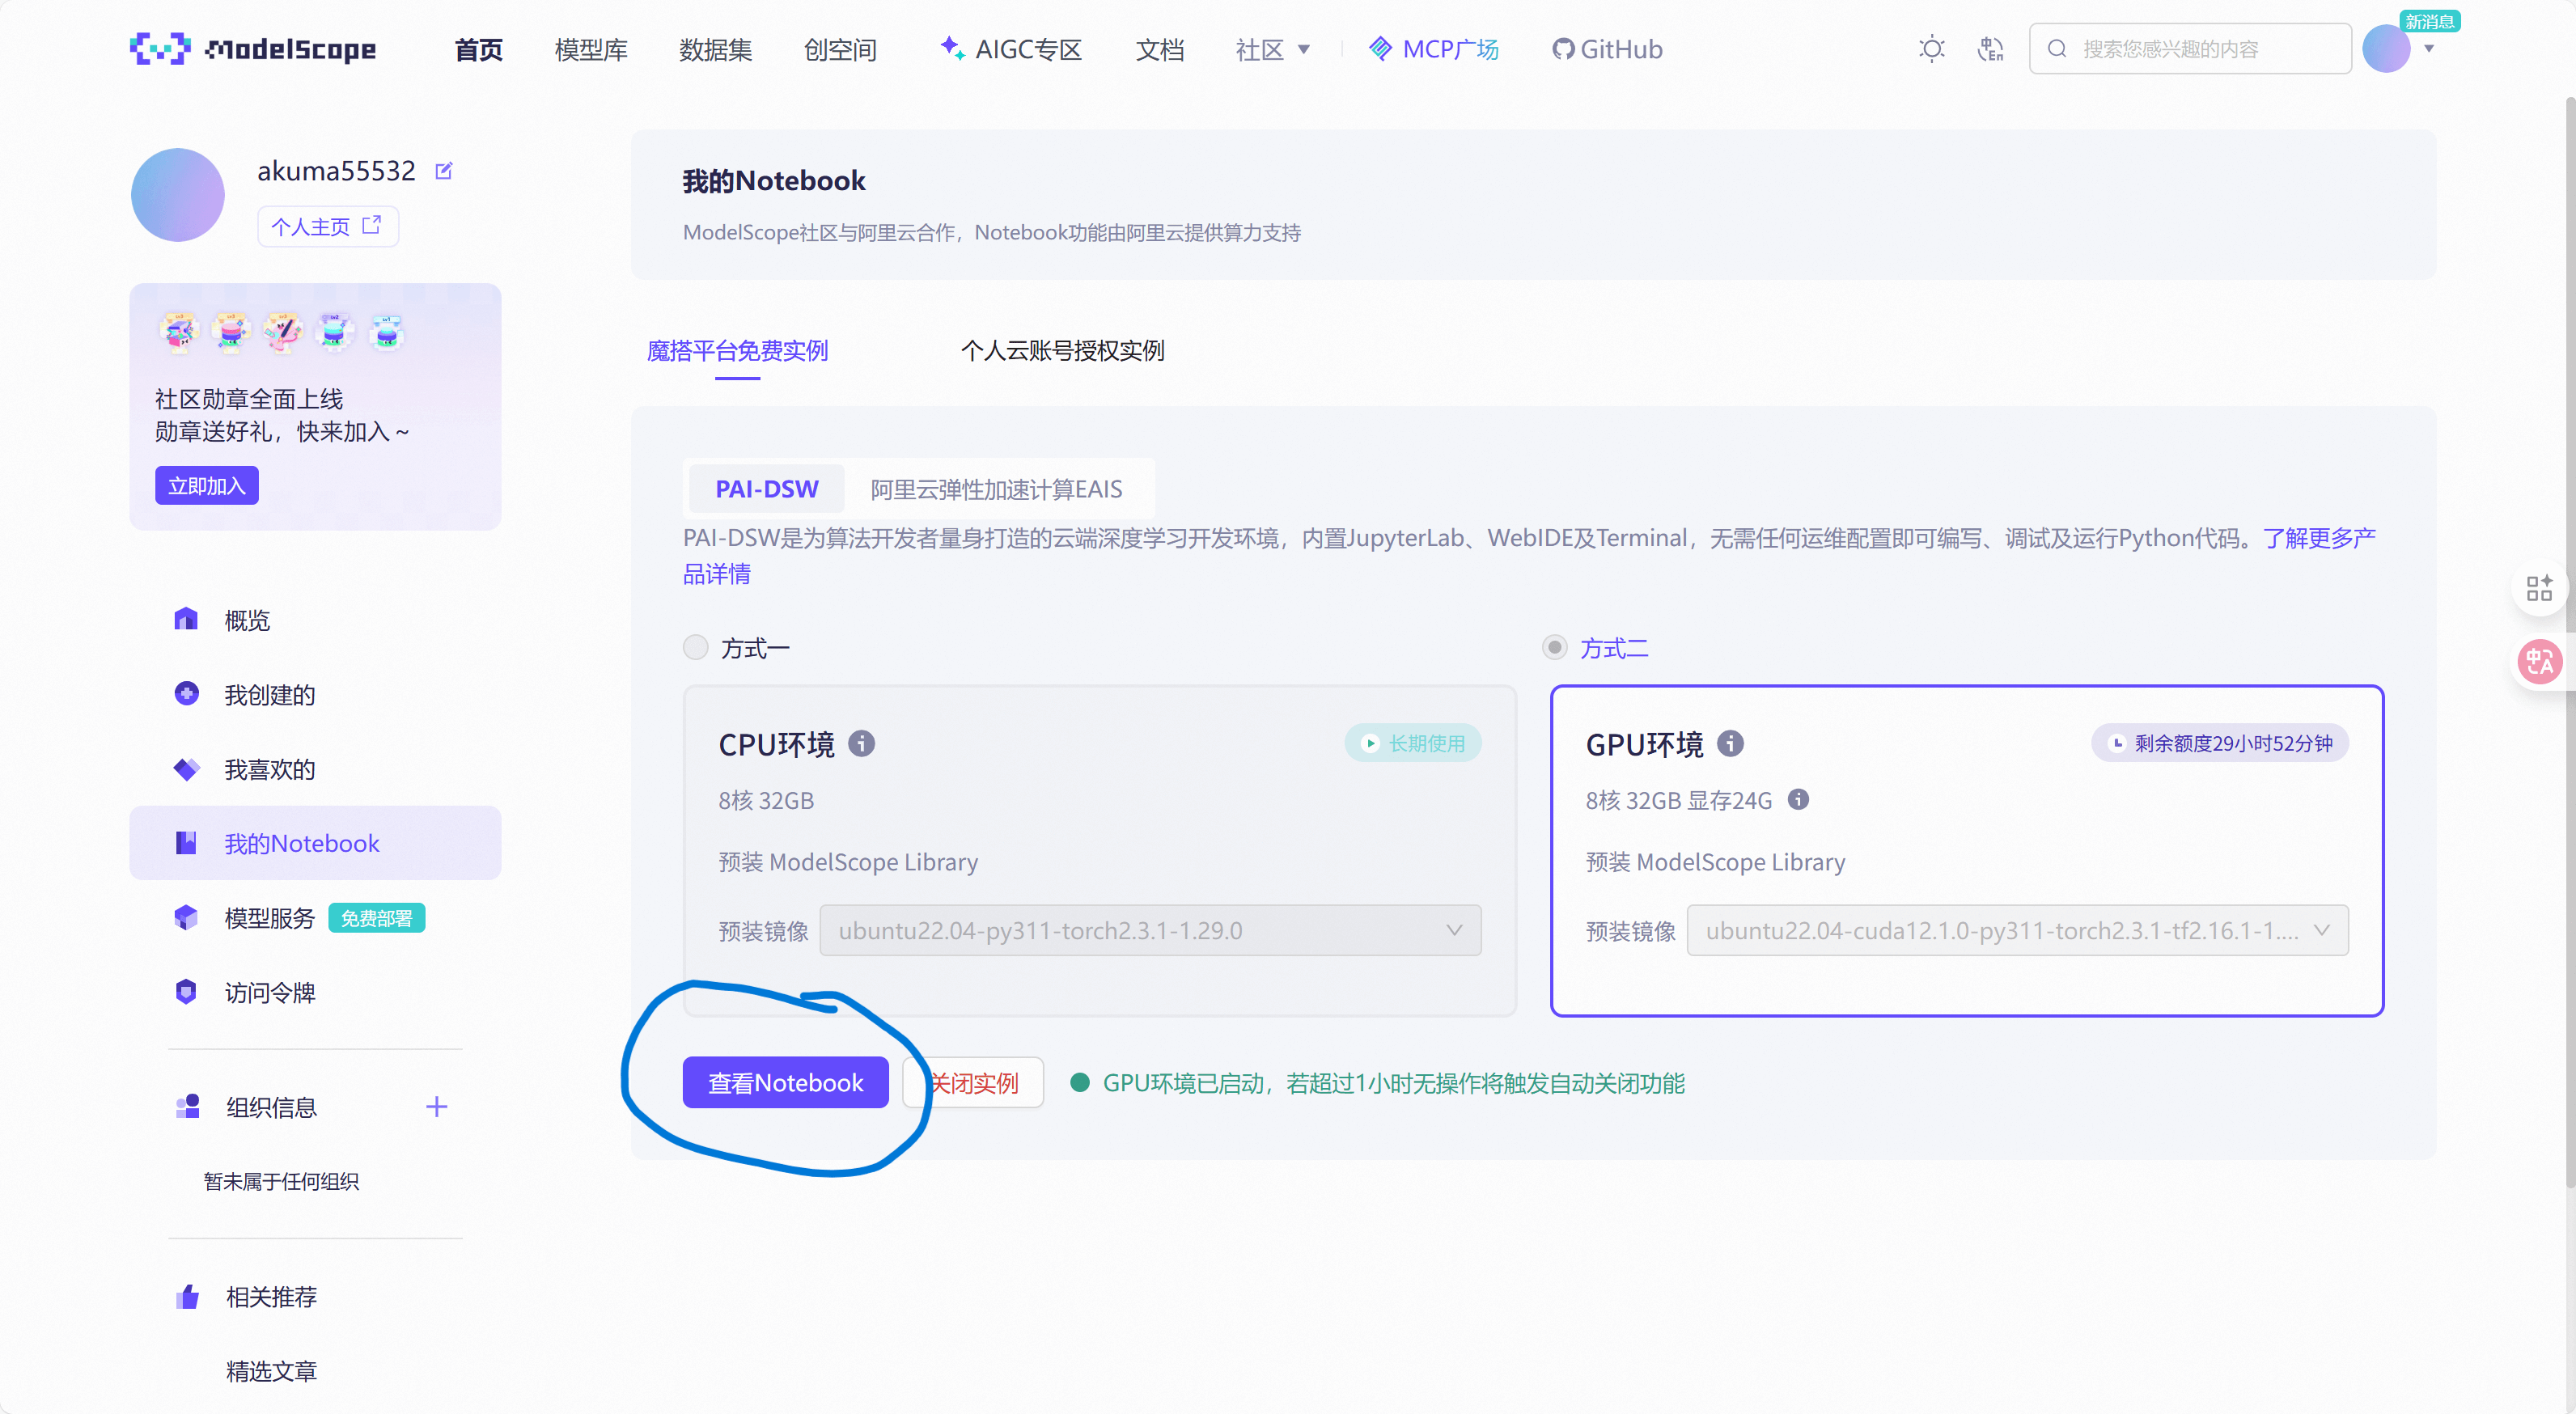Image resolution: width=2576 pixels, height=1414 pixels.
Task: Click the edit icon next to akuma55532
Action: click(444, 171)
